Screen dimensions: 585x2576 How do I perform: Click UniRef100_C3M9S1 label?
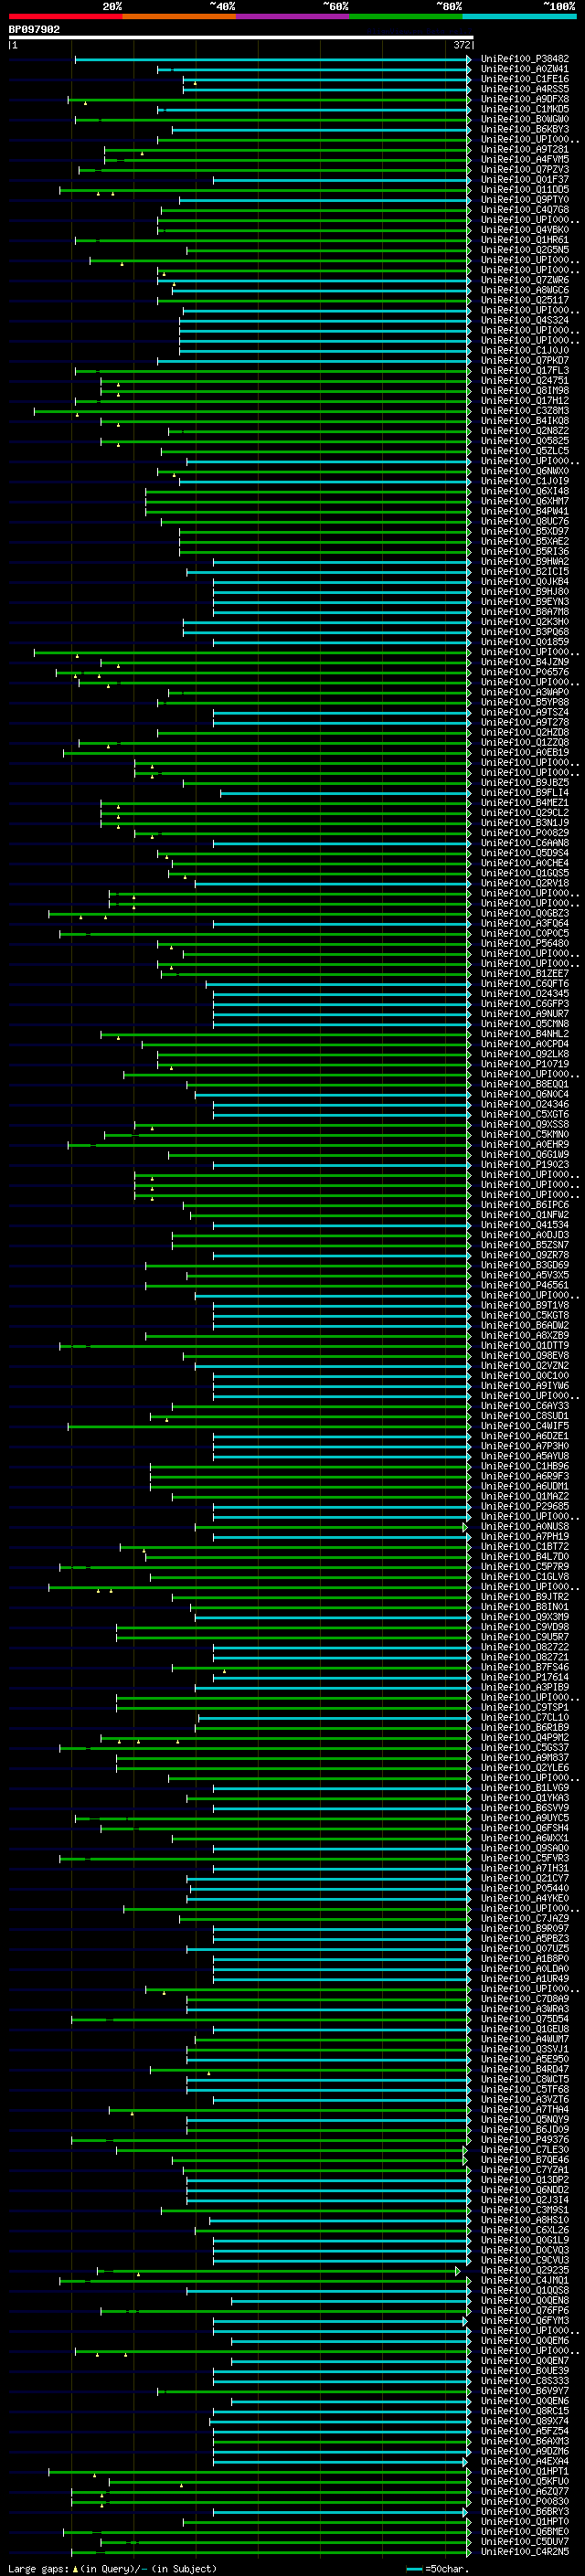pyautogui.click(x=524, y=2211)
